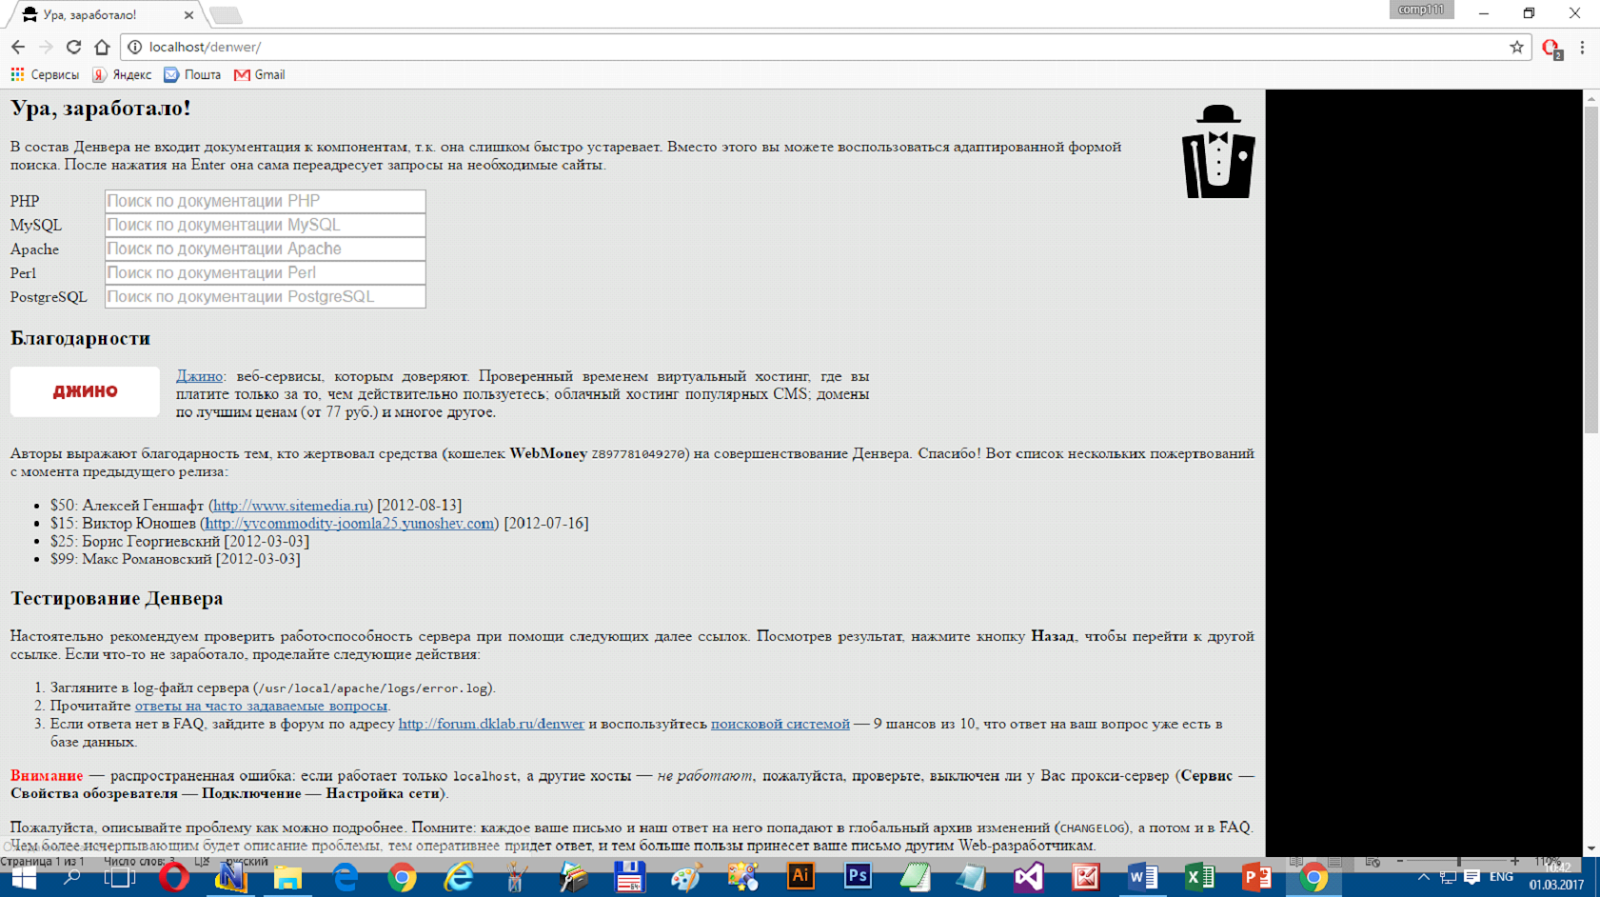The image size is (1600, 897).
Task: Open the 'поисковой системой' link
Action: point(780,724)
